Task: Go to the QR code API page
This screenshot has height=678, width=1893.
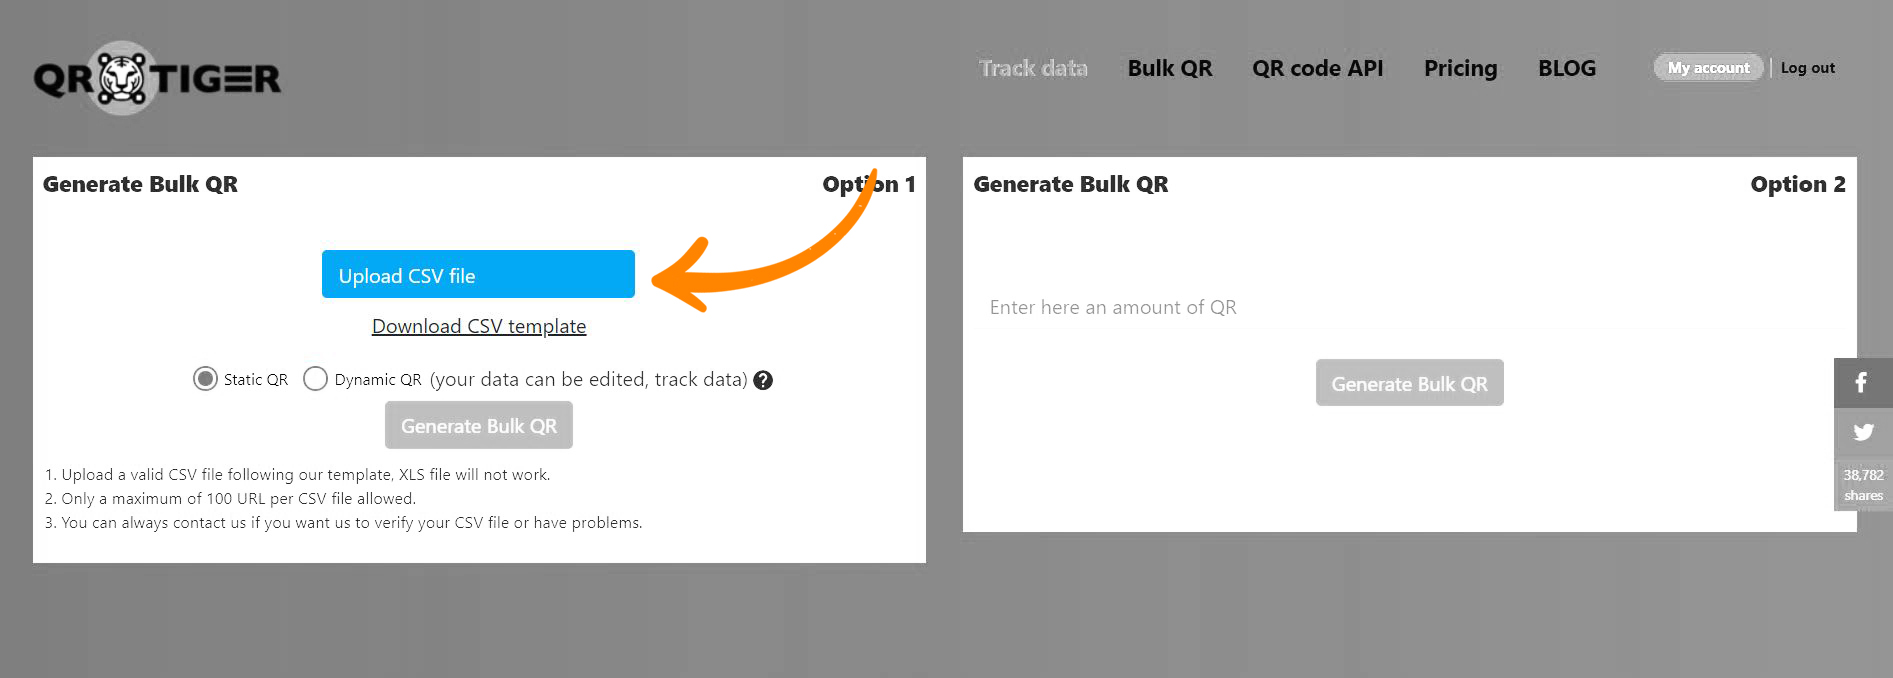Action: click(x=1317, y=68)
